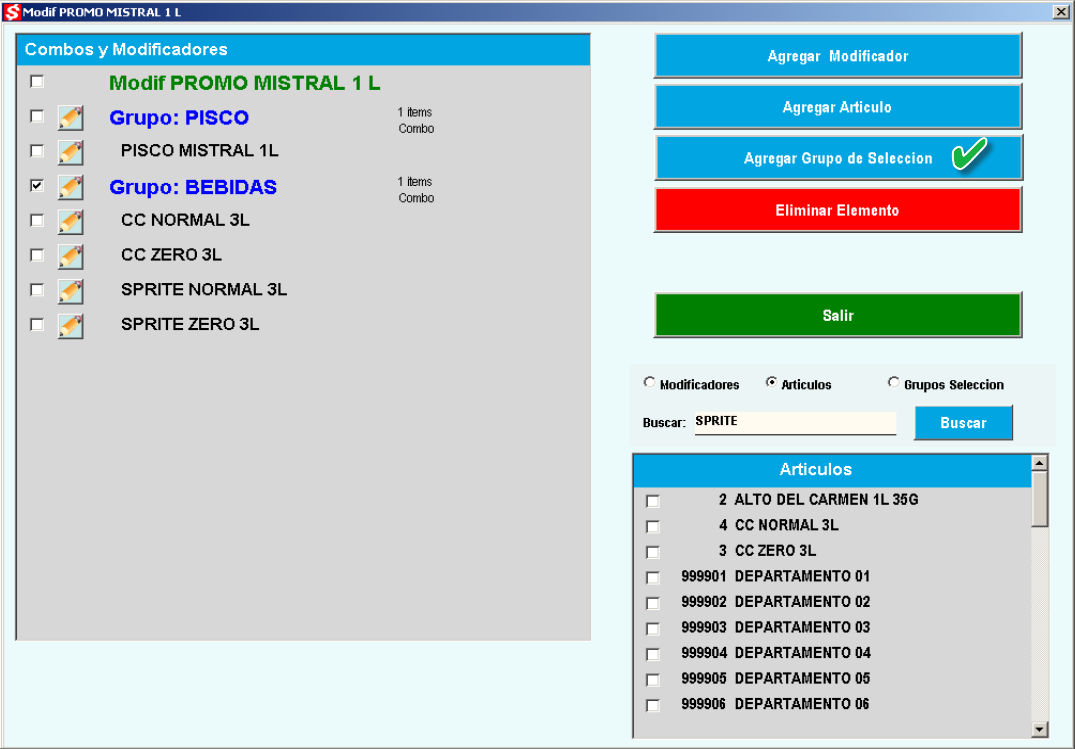Check the CC ZERO 3L checkbox in combos list
Viewport: 1075px width, 749px height.
click(x=37, y=255)
